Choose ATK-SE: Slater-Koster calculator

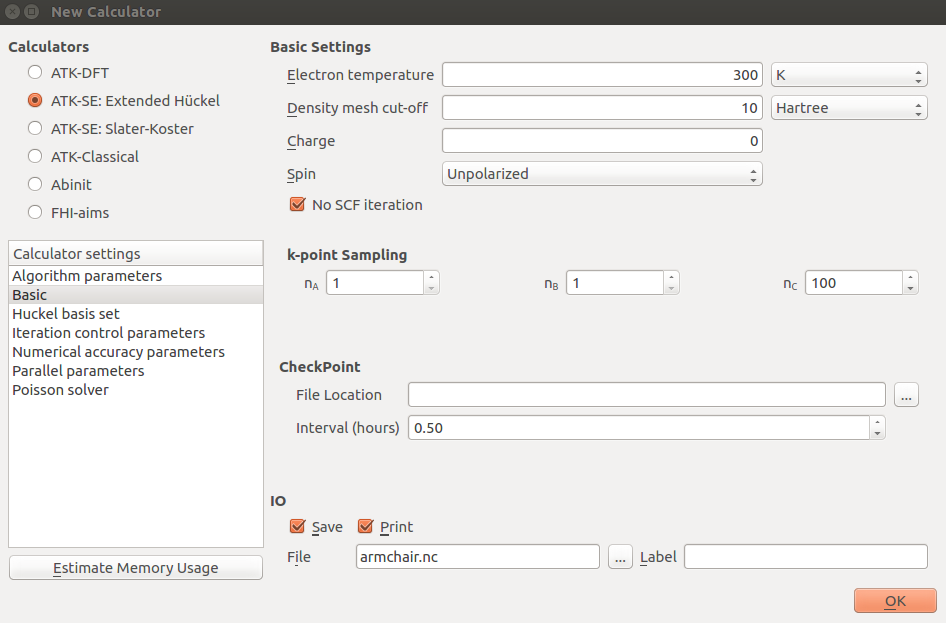pyautogui.click(x=35, y=128)
